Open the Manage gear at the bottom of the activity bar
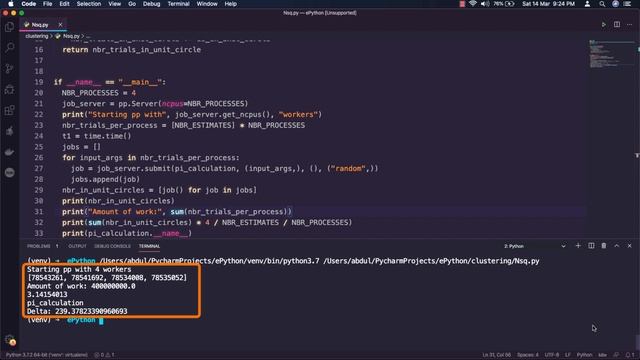The width and height of the screenshot is (640, 360). [9, 340]
